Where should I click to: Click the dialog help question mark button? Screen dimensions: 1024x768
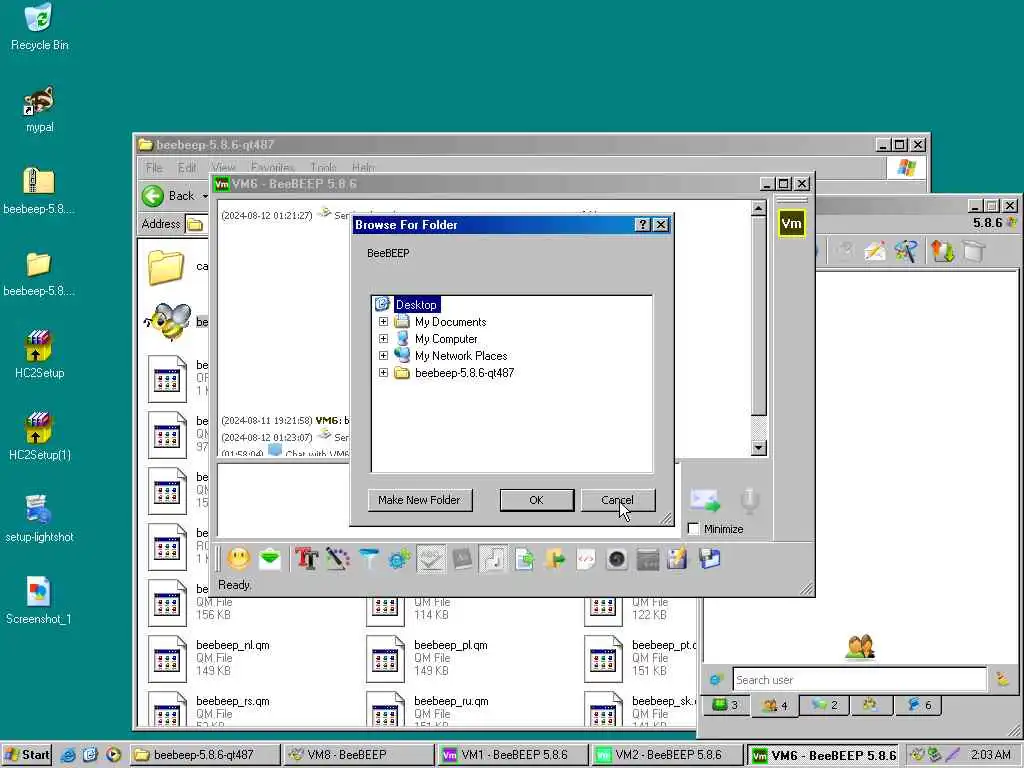[643, 225]
